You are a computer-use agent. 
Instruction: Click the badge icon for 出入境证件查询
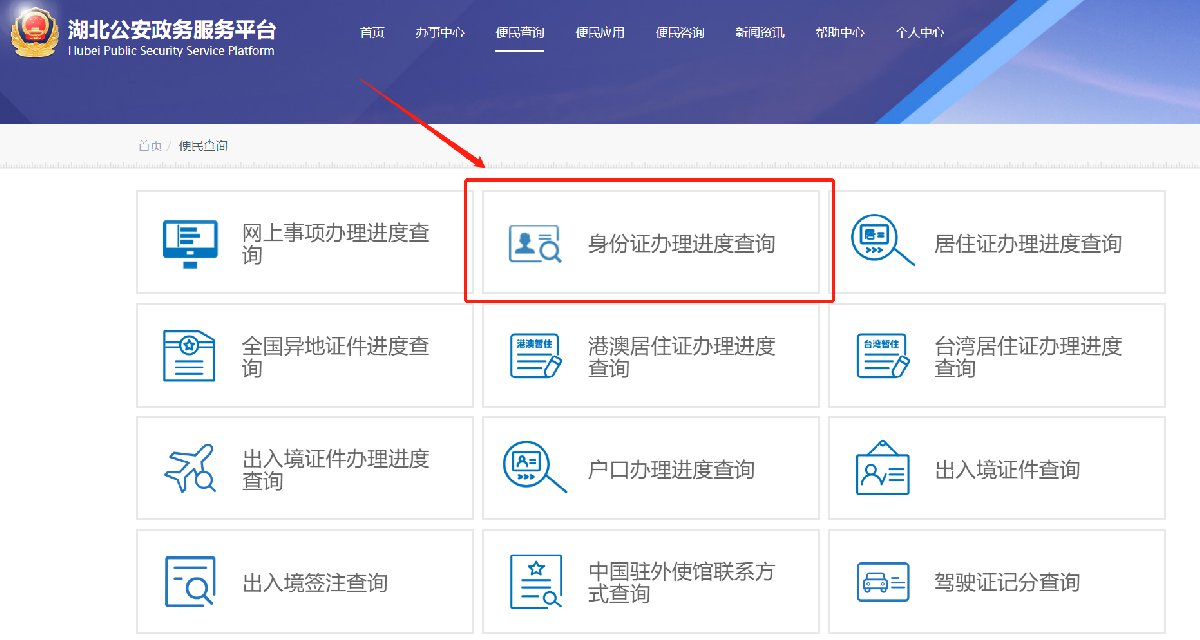coord(882,468)
